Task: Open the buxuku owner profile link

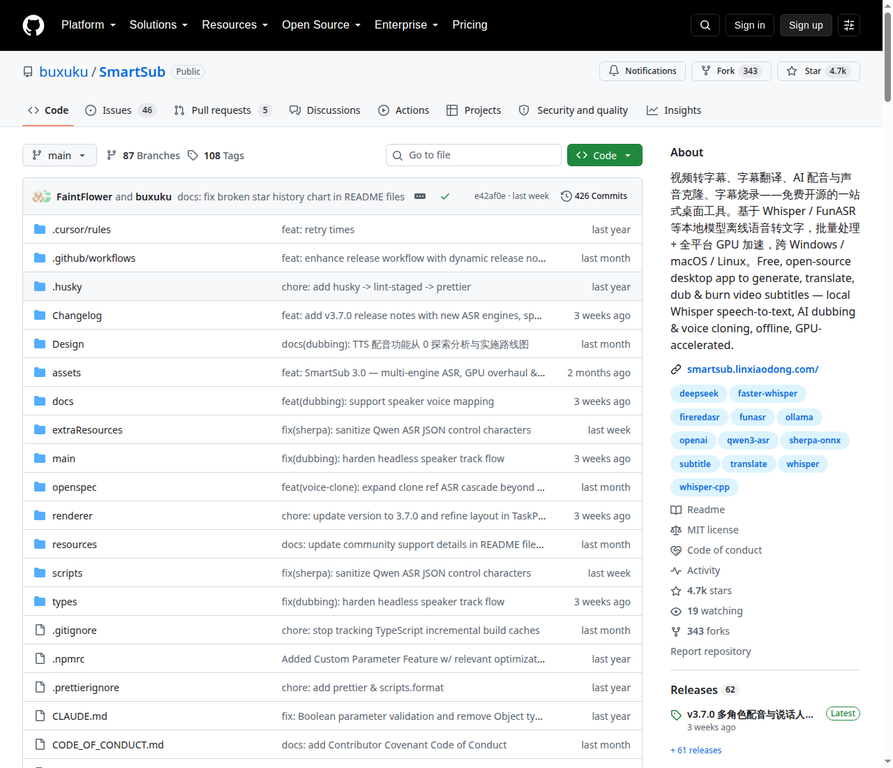Action: tap(63, 72)
